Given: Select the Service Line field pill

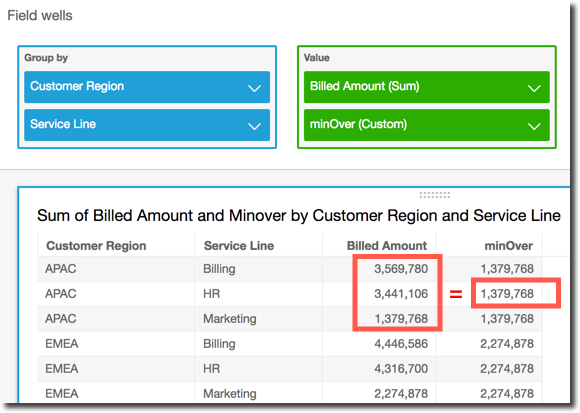Looking at the screenshot, I should pyautogui.click(x=147, y=125).
